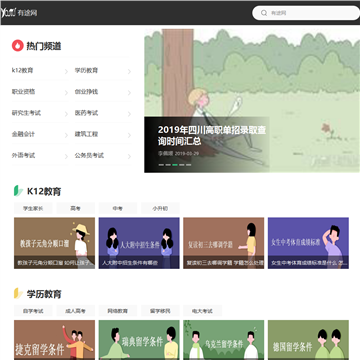Select the 学生家长 tab
Screen dimensions: 360x360
click(x=33, y=208)
